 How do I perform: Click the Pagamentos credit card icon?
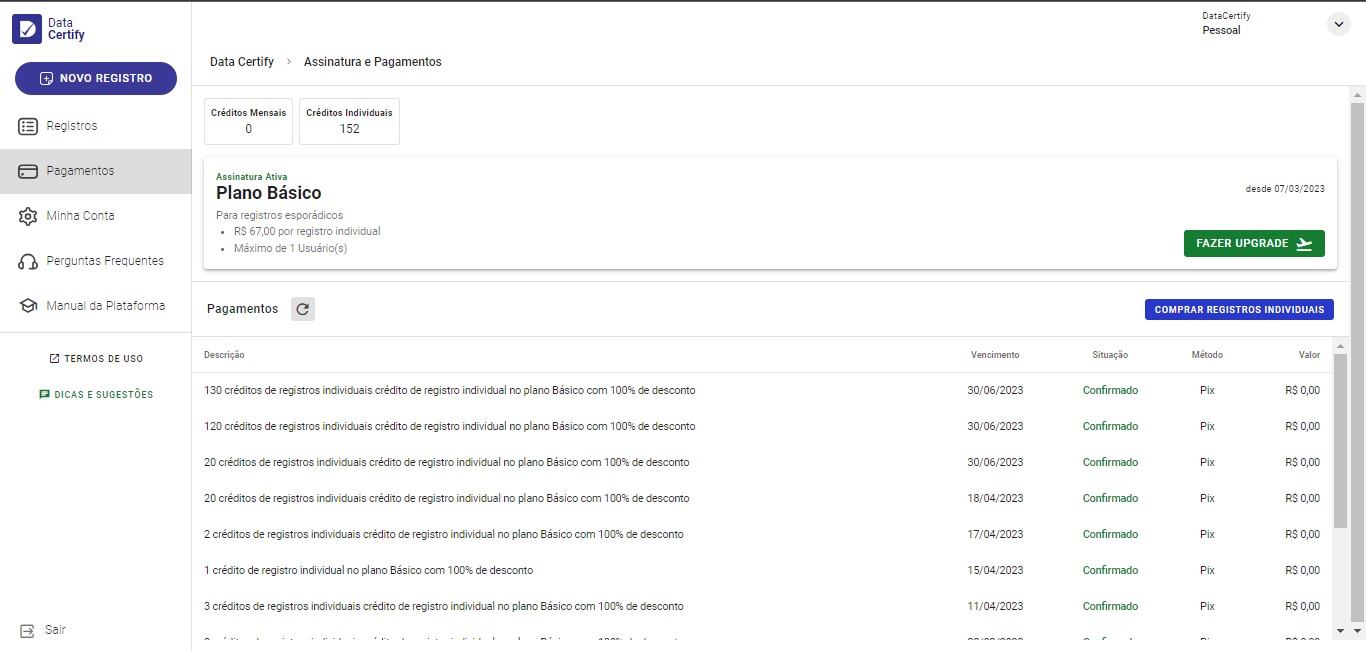28,171
